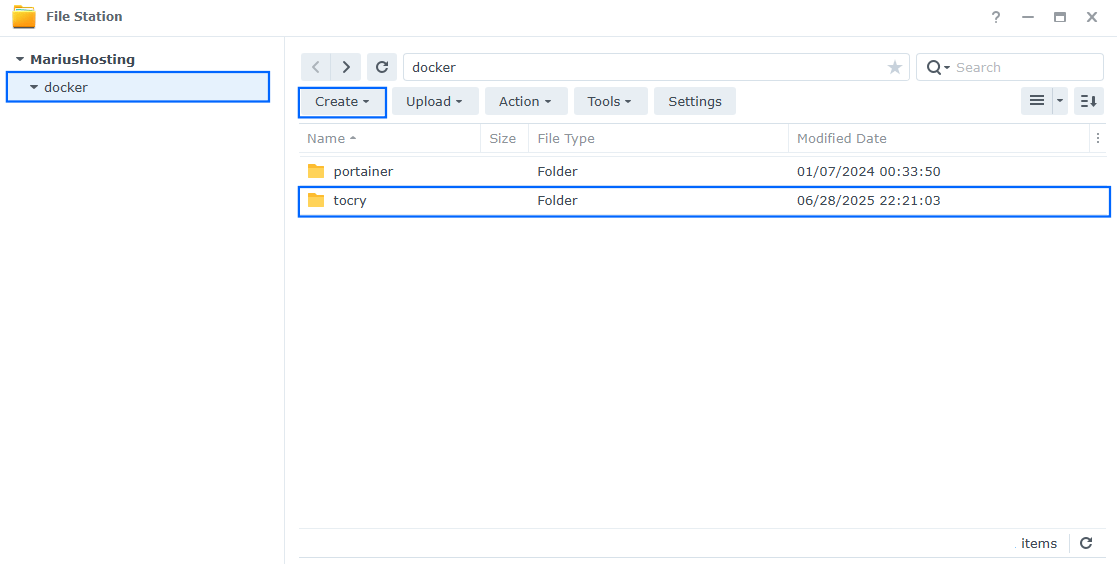This screenshot has width=1117, height=564.
Task: Close the File Station window
Action: click(x=1091, y=17)
